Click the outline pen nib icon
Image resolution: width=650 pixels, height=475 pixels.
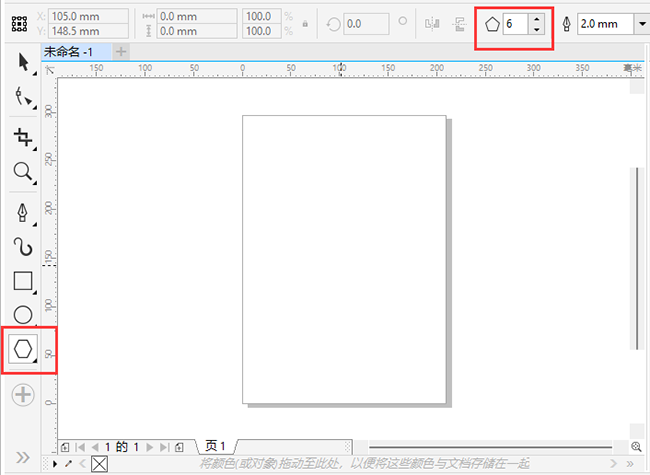[566, 24]
